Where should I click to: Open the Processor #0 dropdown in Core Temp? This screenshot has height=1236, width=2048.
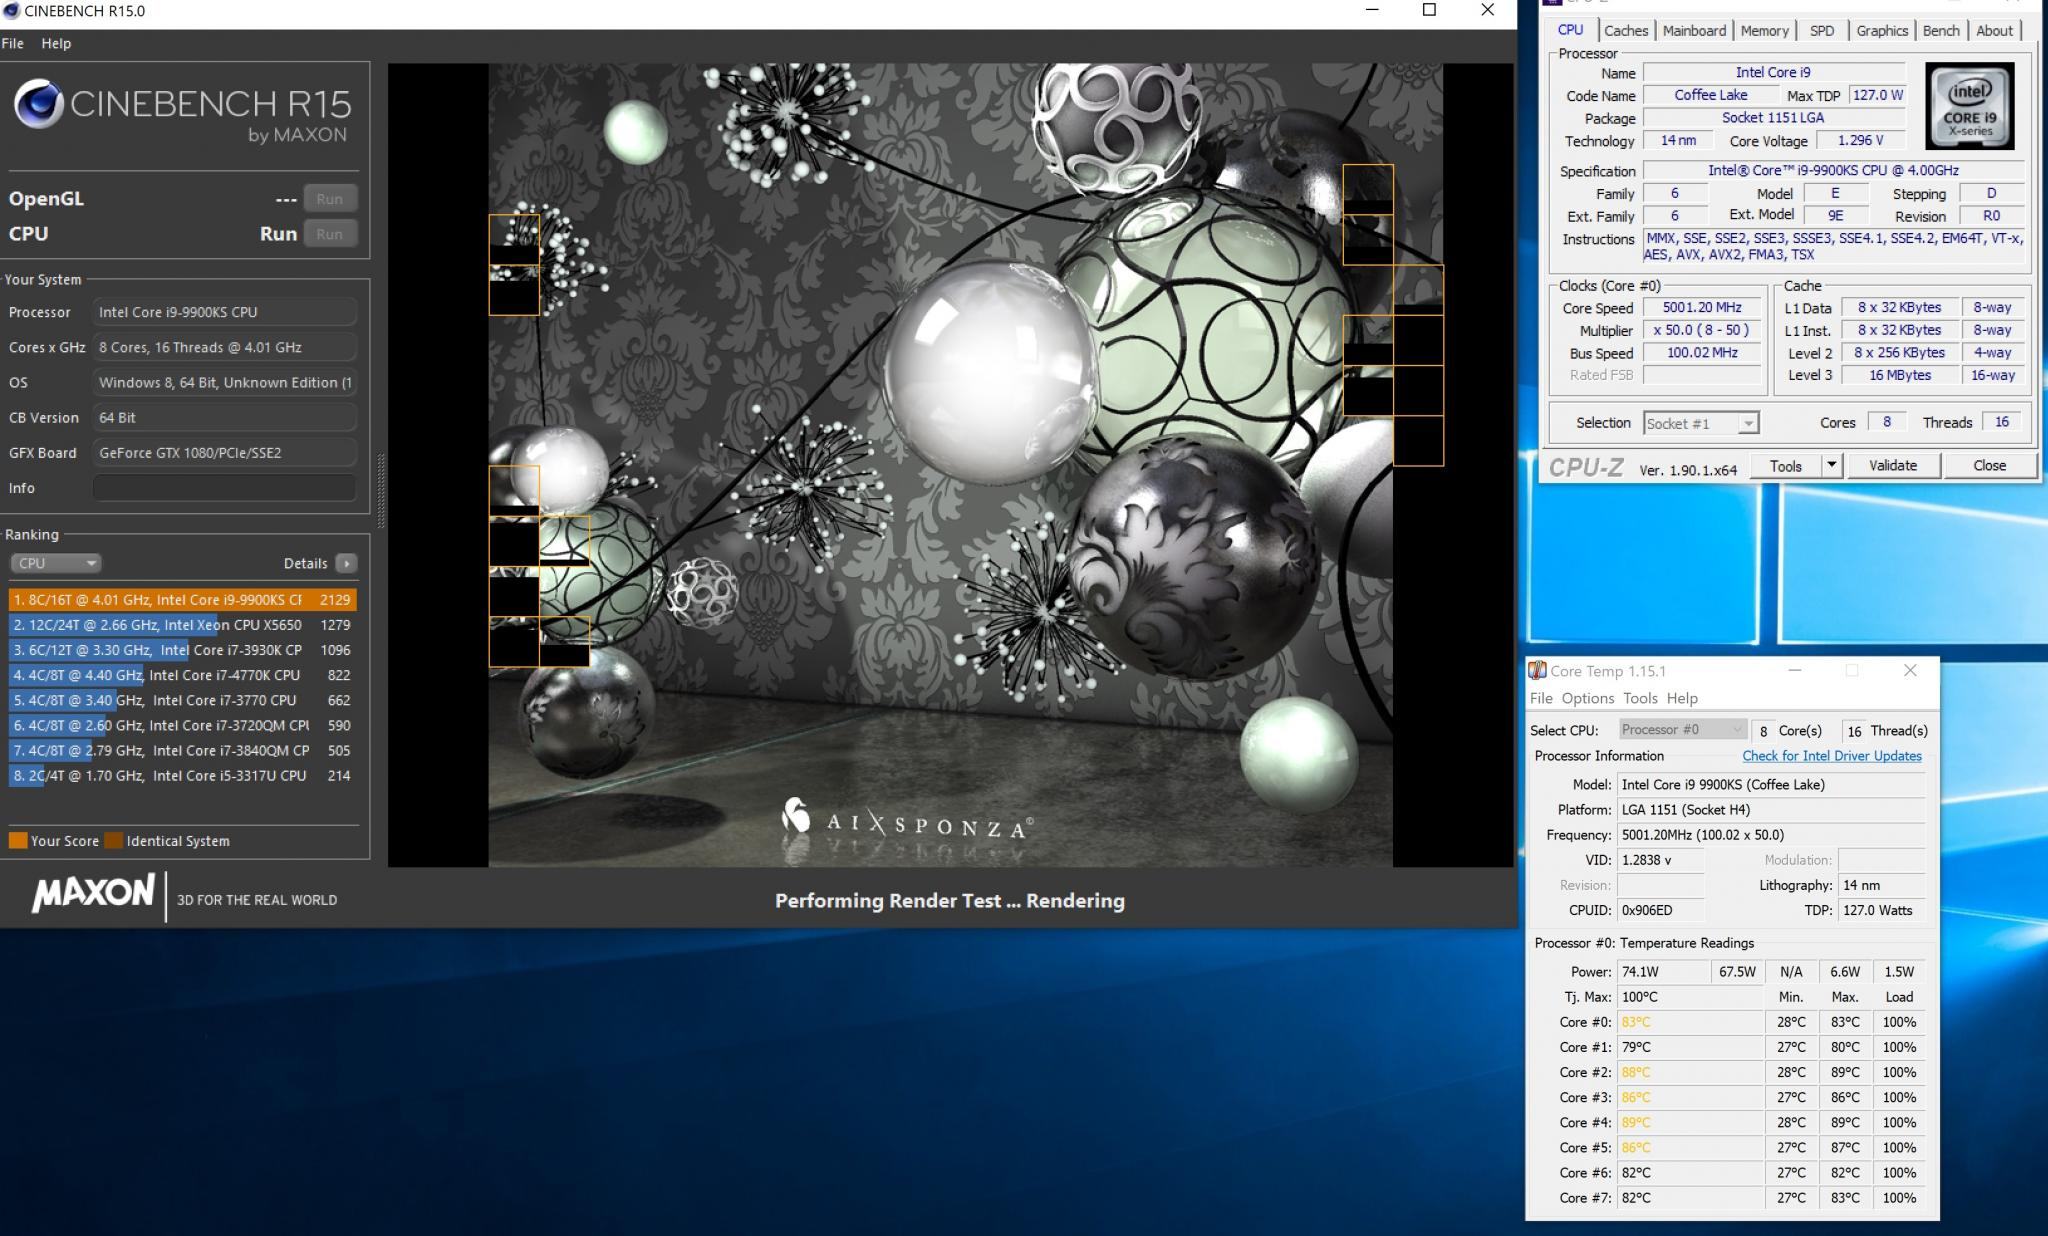click(1682, 730)
